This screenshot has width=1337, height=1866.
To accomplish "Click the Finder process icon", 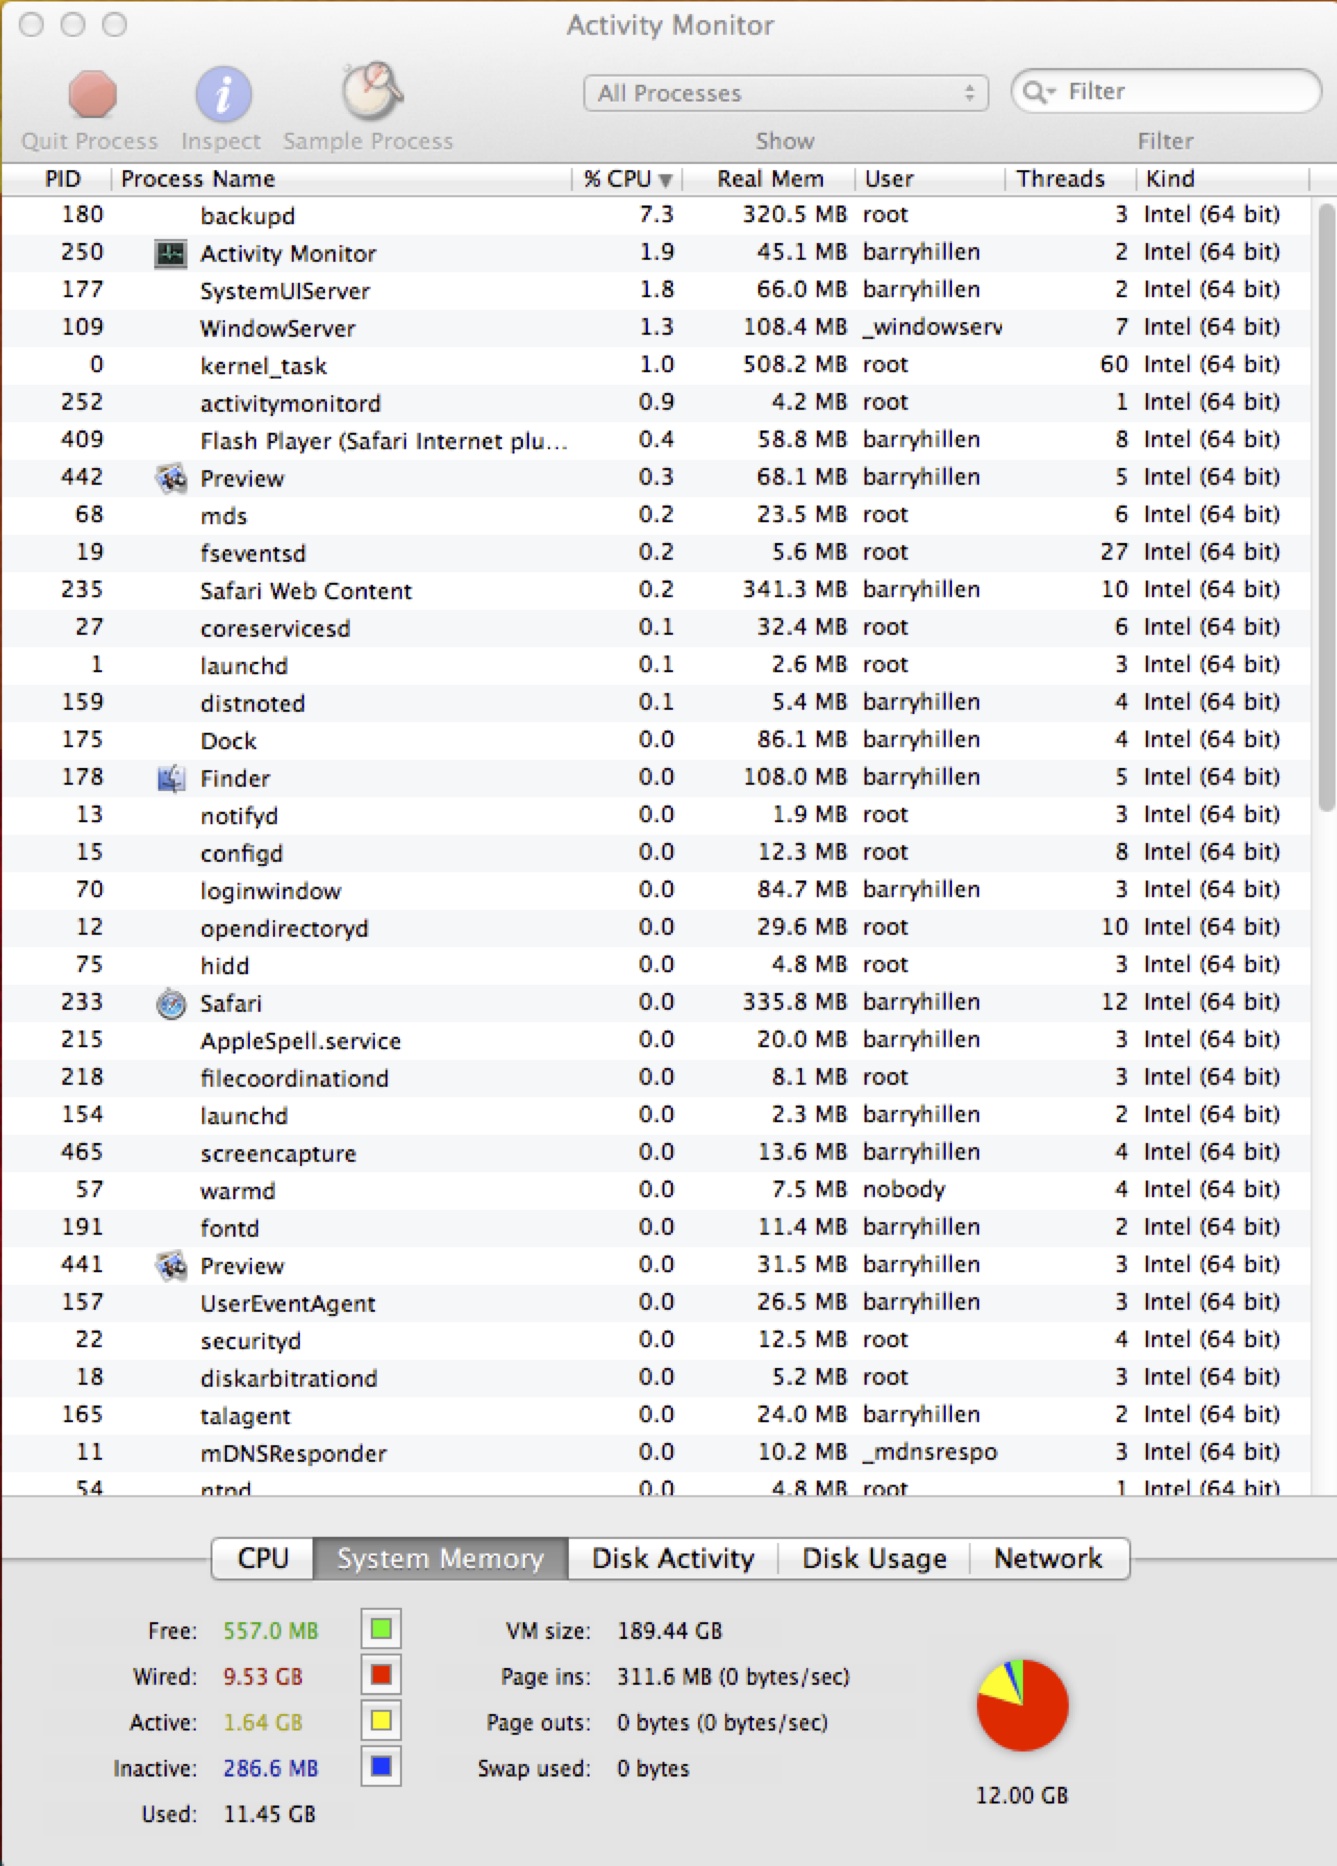I will coord(171,778).
